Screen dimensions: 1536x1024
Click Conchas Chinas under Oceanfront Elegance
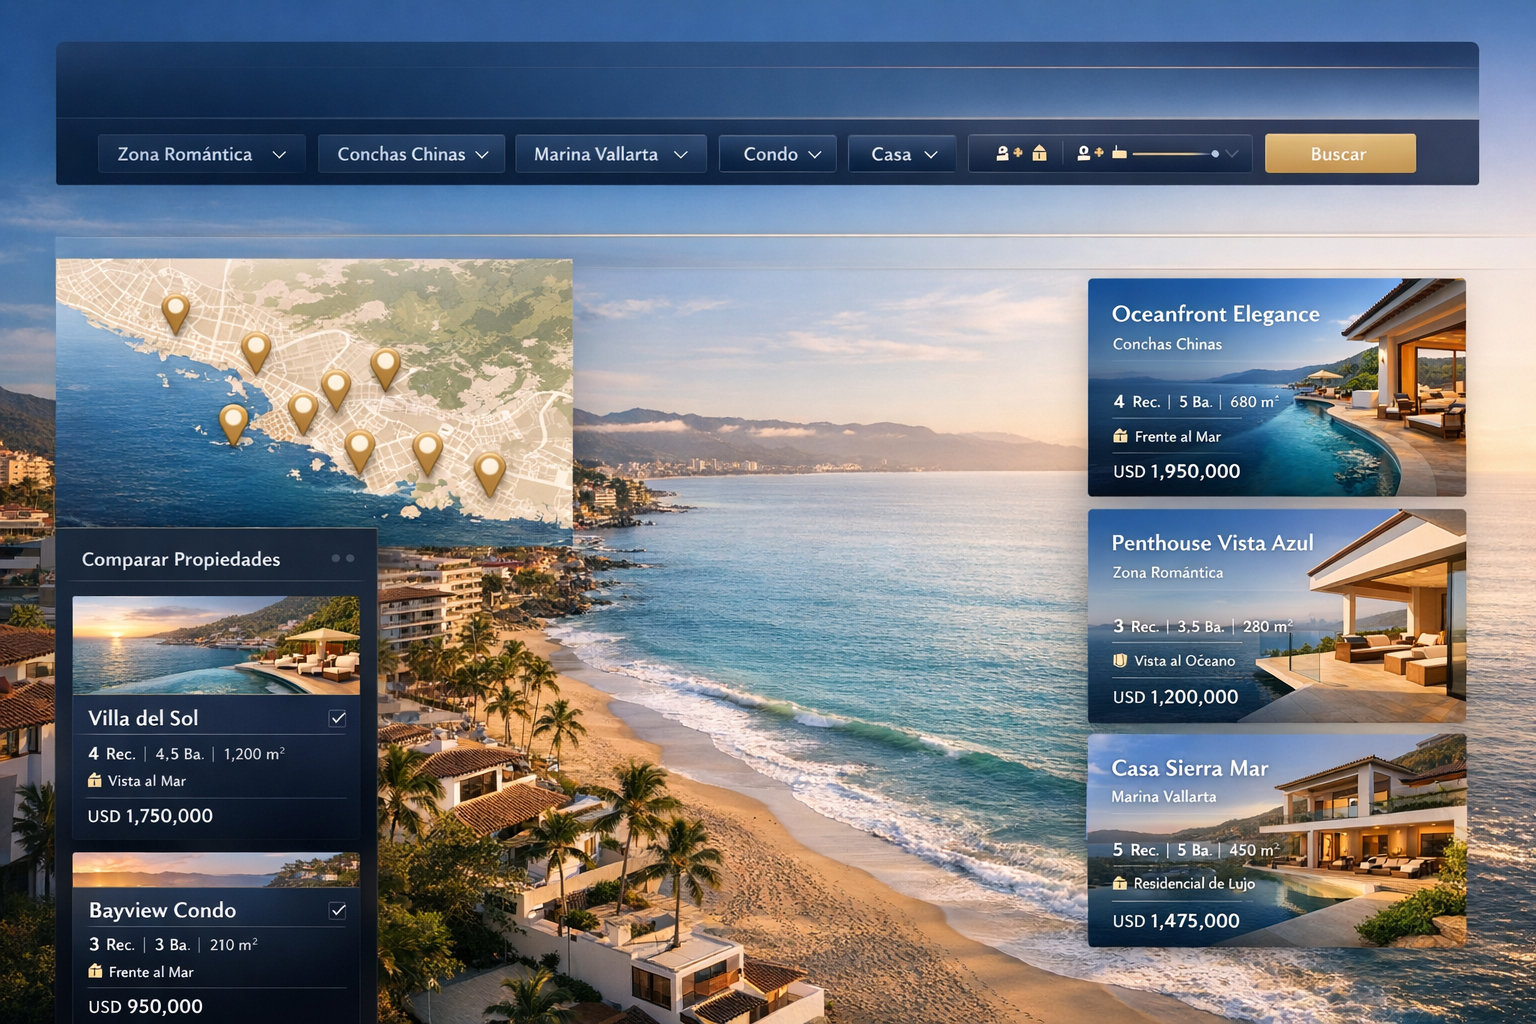coord(1167,344)
